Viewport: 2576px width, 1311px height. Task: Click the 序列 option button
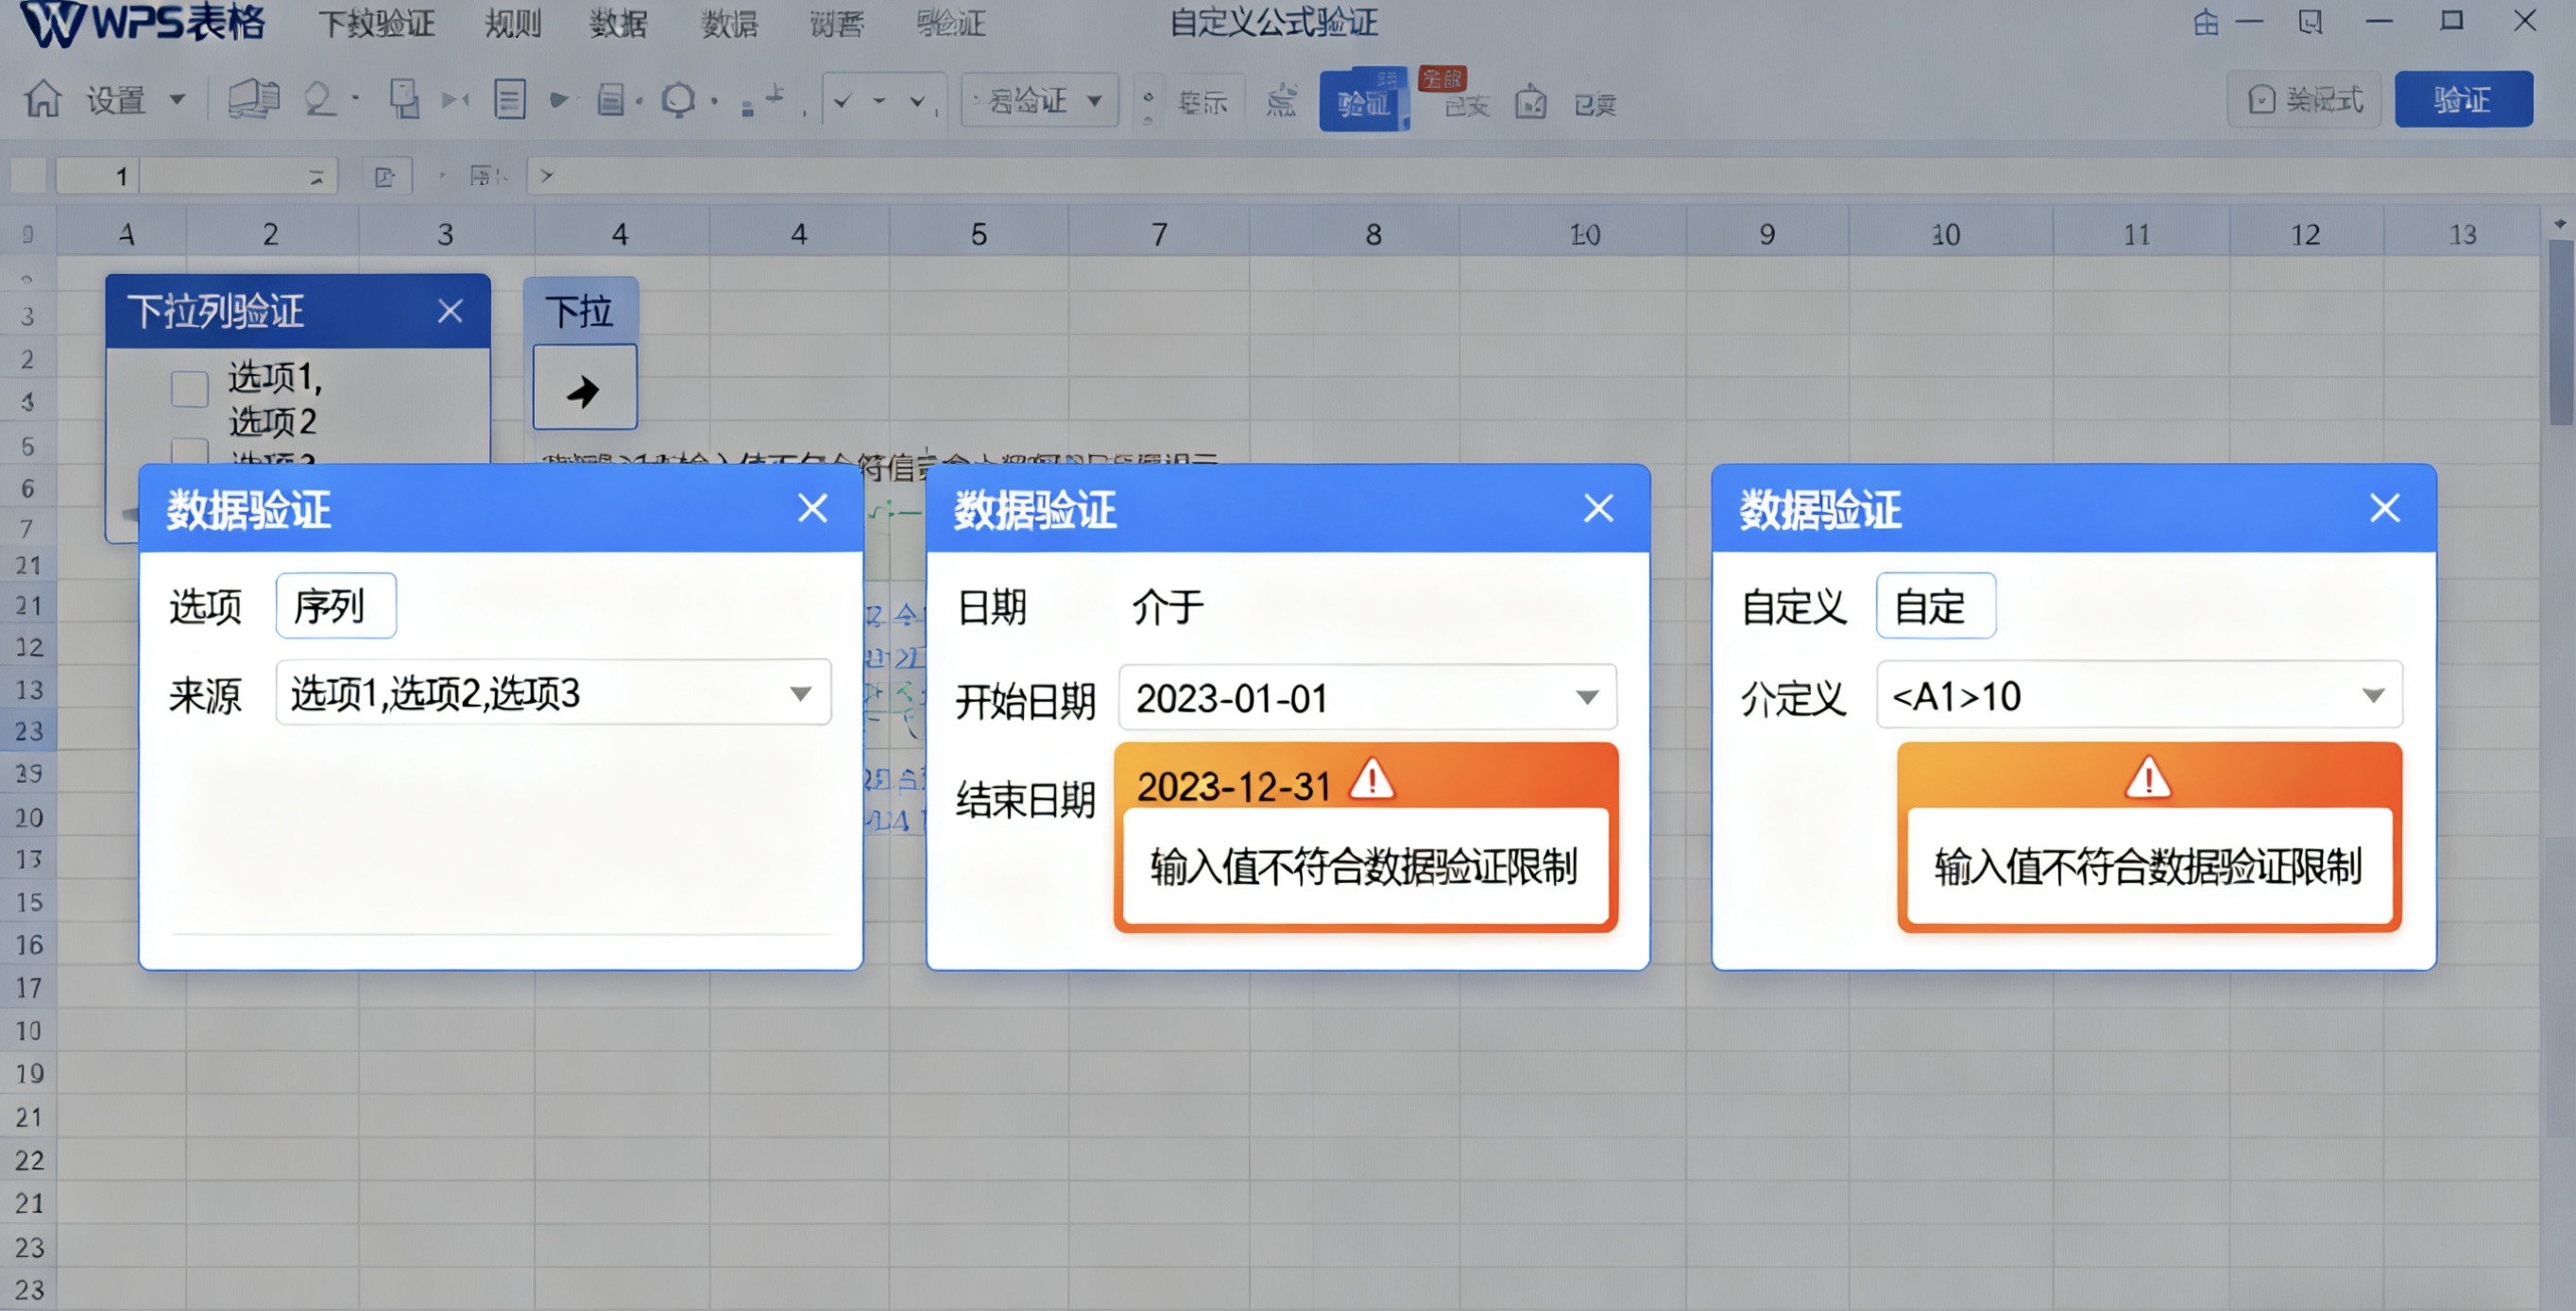tap(336, 605)
